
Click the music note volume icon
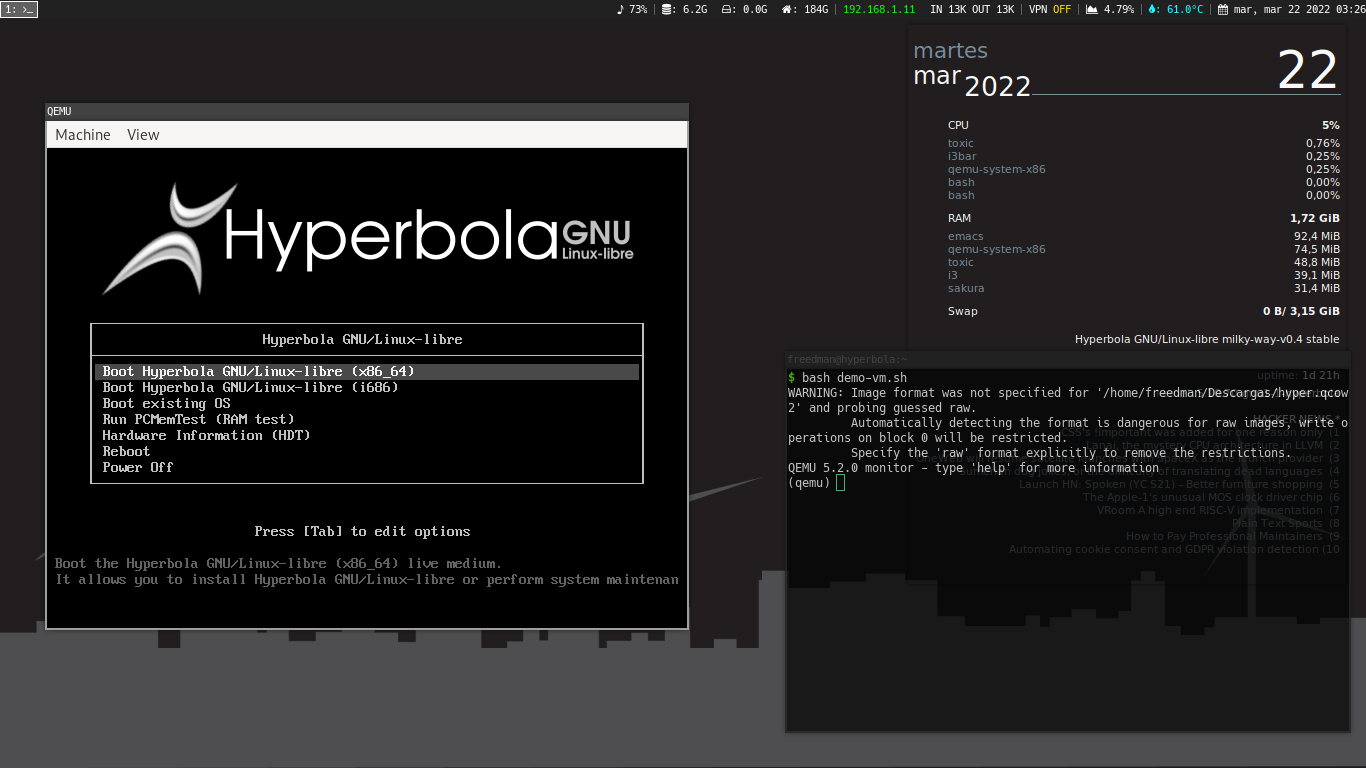[620, 9]
